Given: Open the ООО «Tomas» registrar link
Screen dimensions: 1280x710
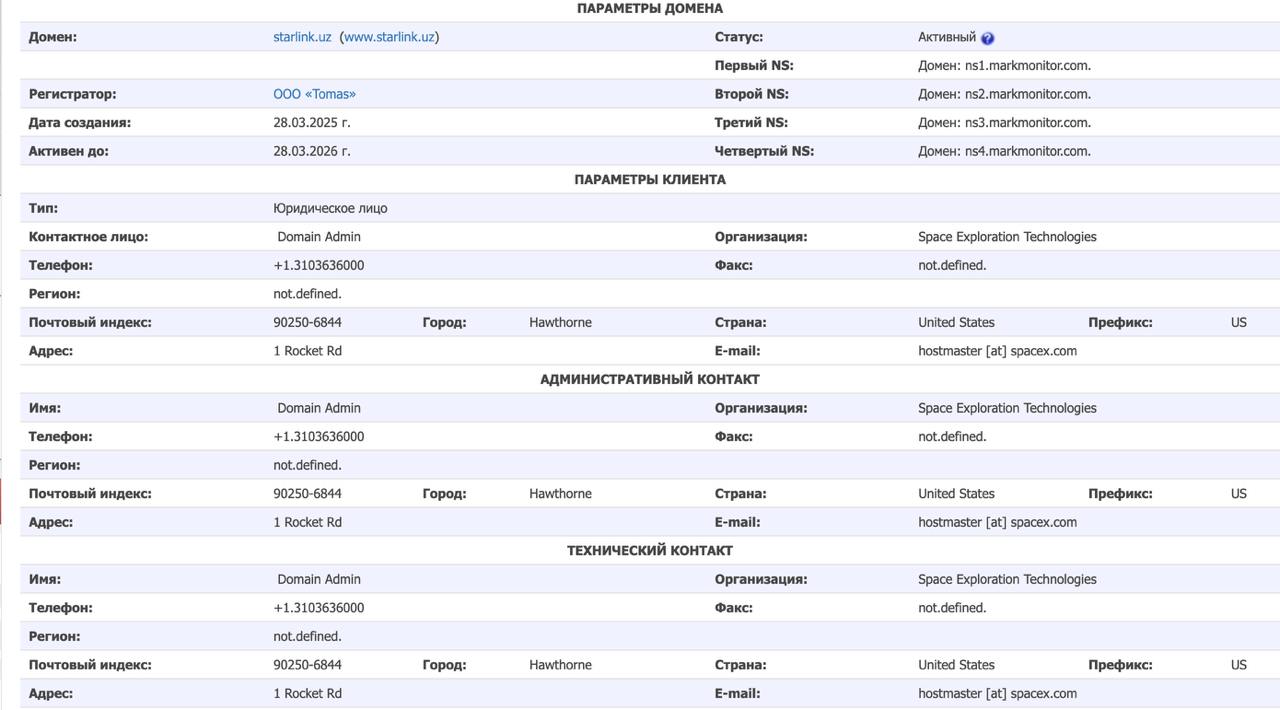Looking at the screenshot, I should tap(314, 94).
